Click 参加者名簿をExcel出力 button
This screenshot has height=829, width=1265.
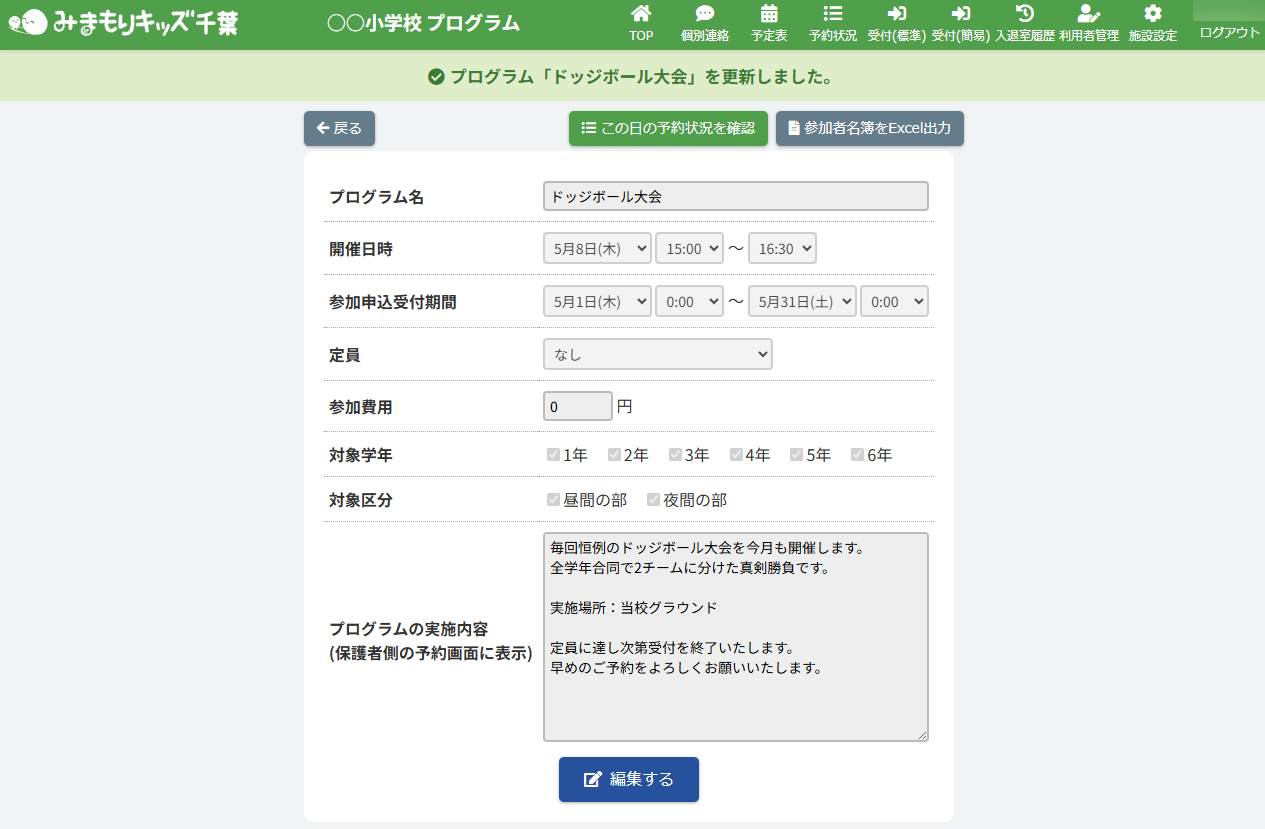[869, 128]
